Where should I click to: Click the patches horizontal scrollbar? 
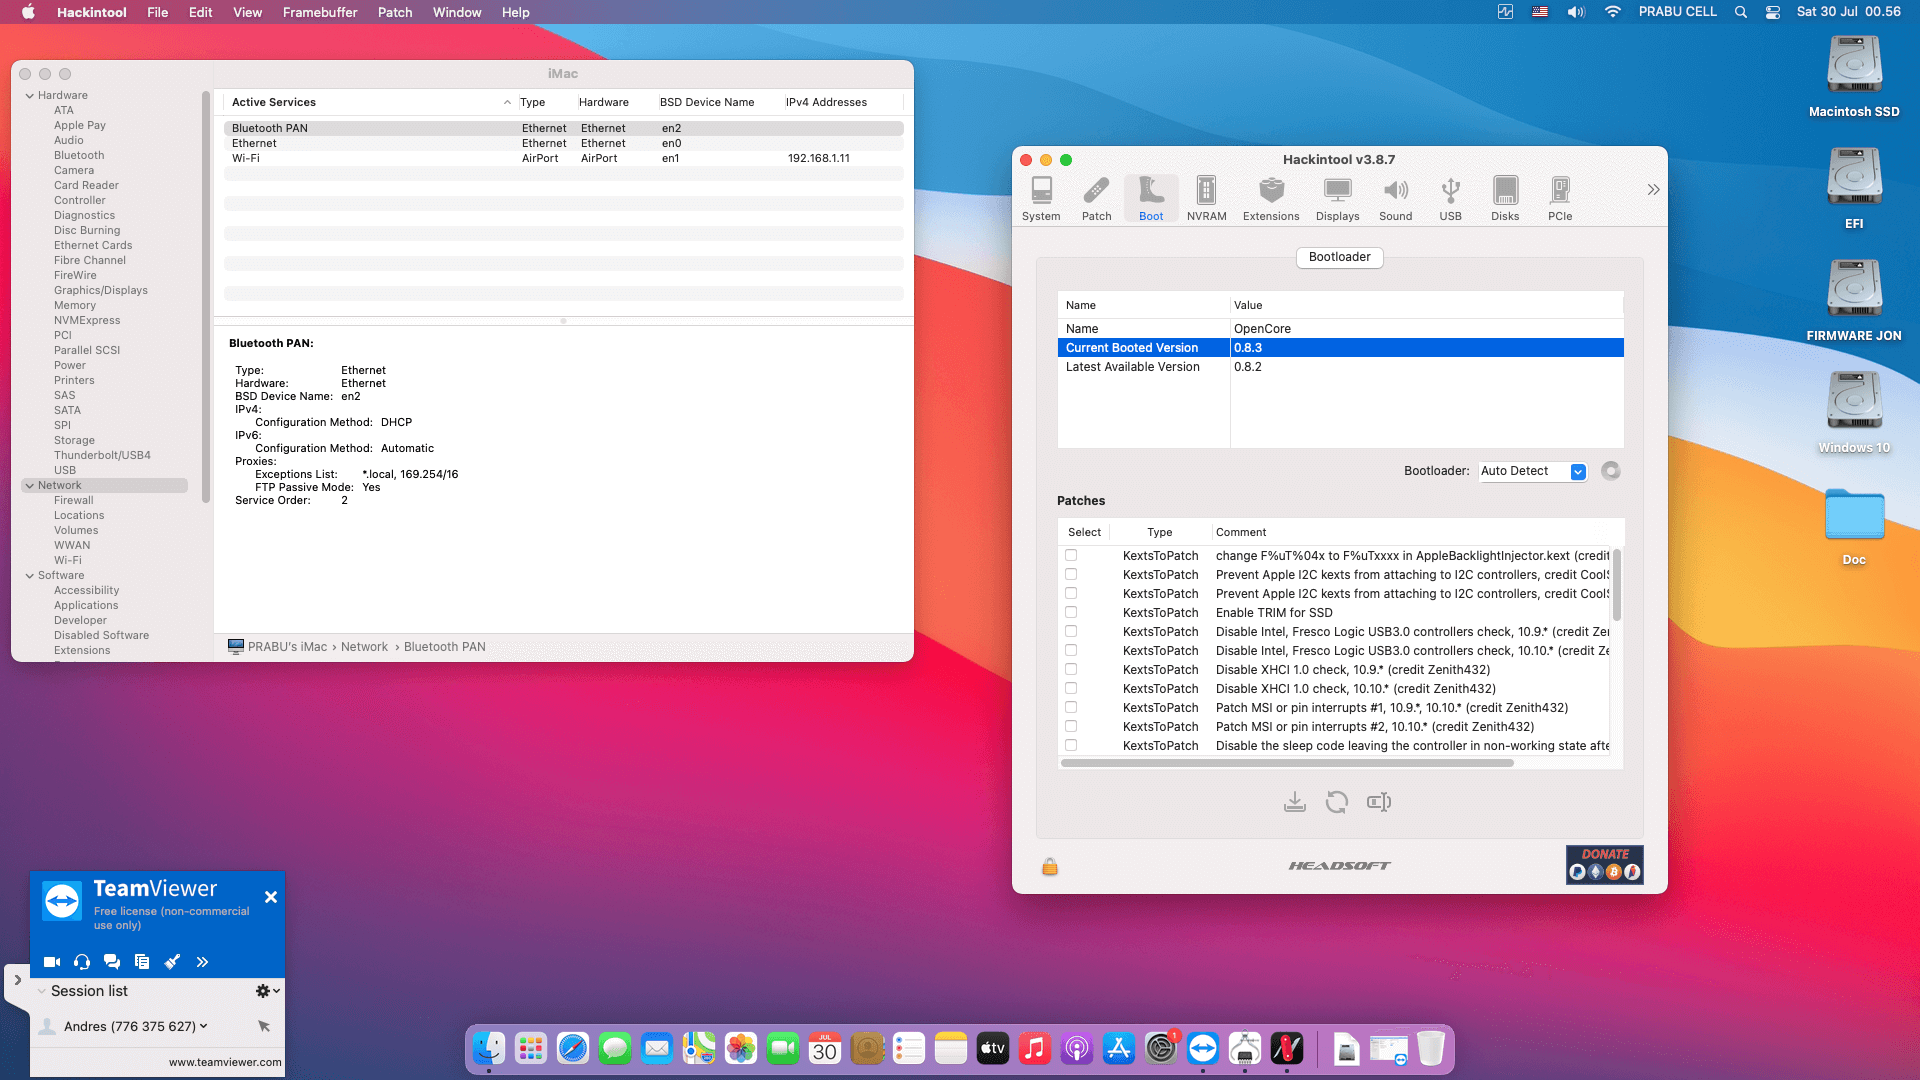point(1286,763)
